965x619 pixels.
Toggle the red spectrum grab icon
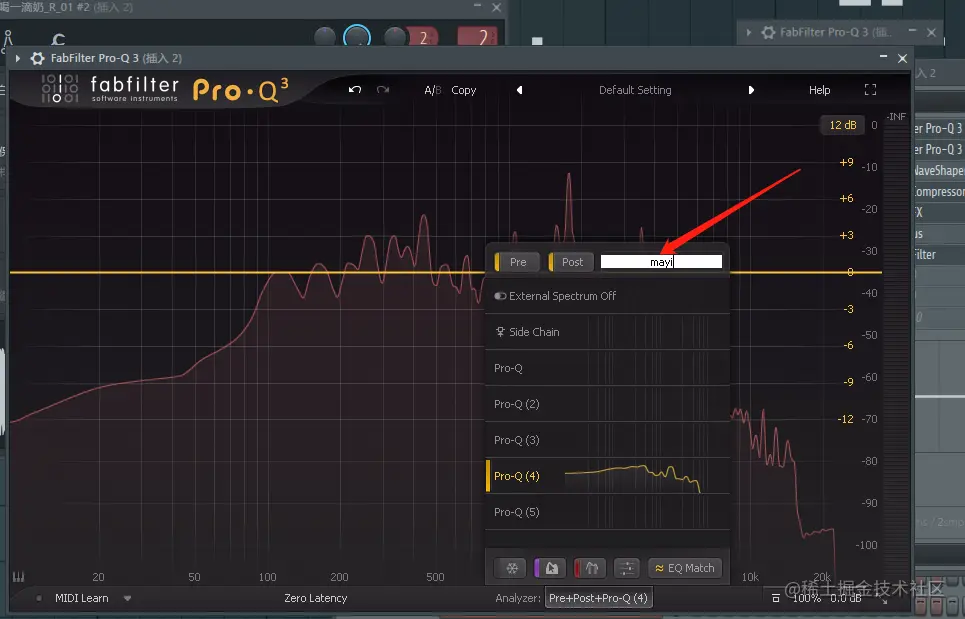(590, 568)
